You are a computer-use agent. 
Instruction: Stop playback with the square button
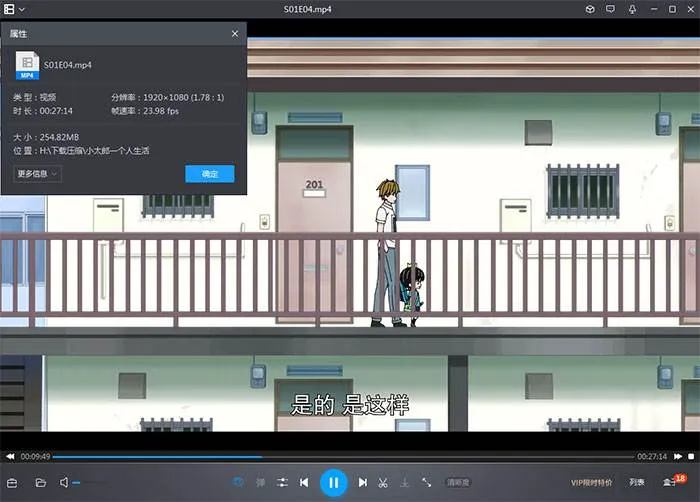click(692, 456)
